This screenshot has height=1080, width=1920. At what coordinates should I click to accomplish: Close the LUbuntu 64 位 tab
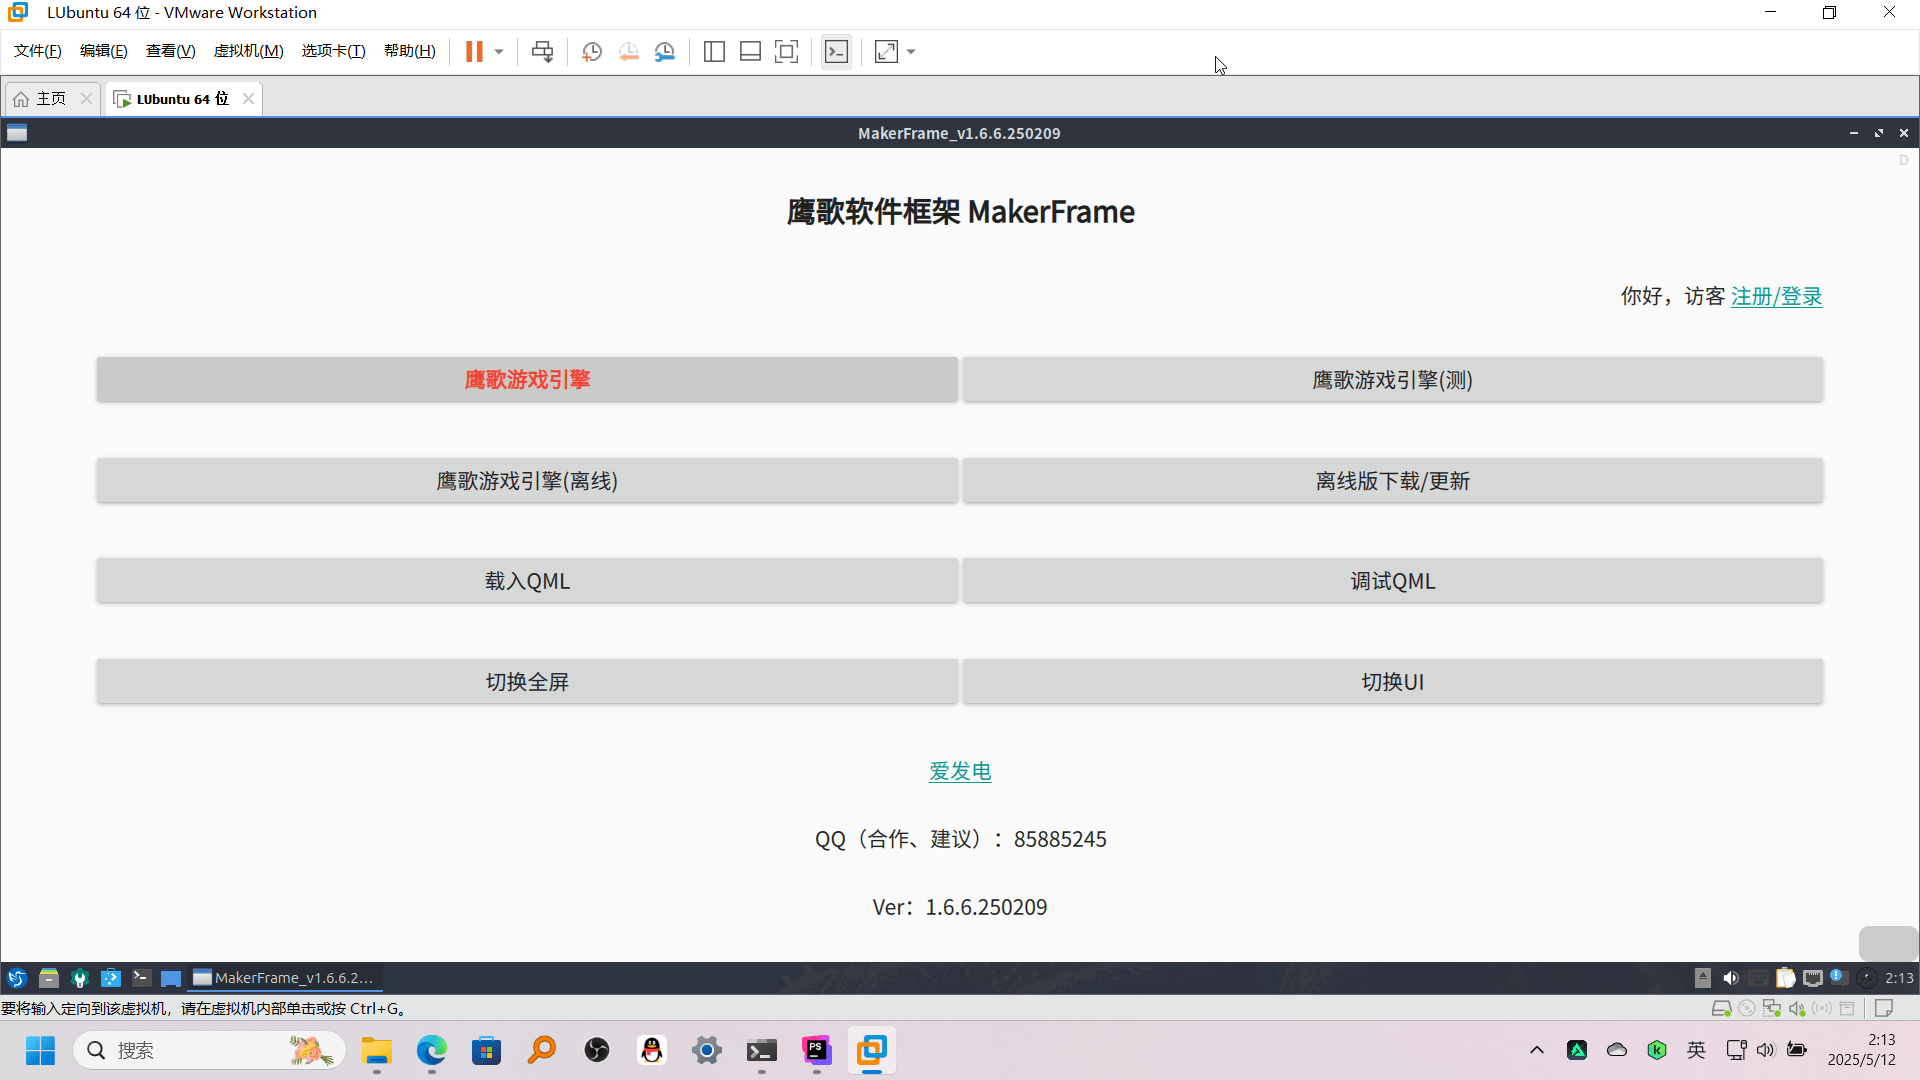(248, 98)
